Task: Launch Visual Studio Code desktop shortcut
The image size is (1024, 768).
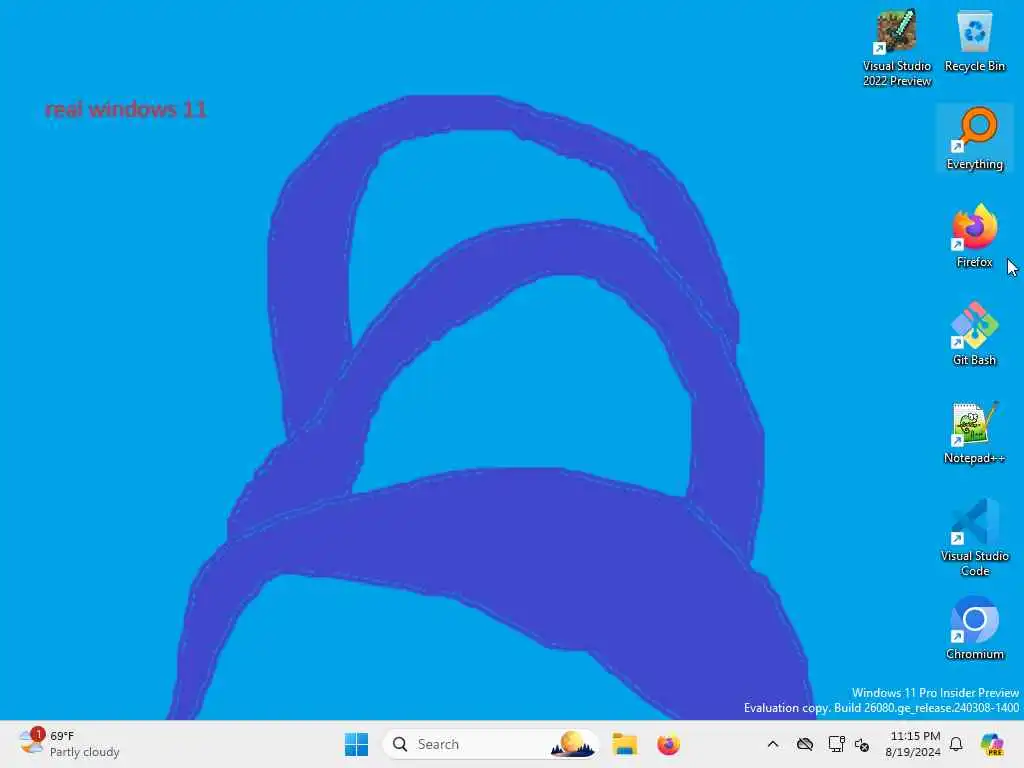Action: (974, 537)
